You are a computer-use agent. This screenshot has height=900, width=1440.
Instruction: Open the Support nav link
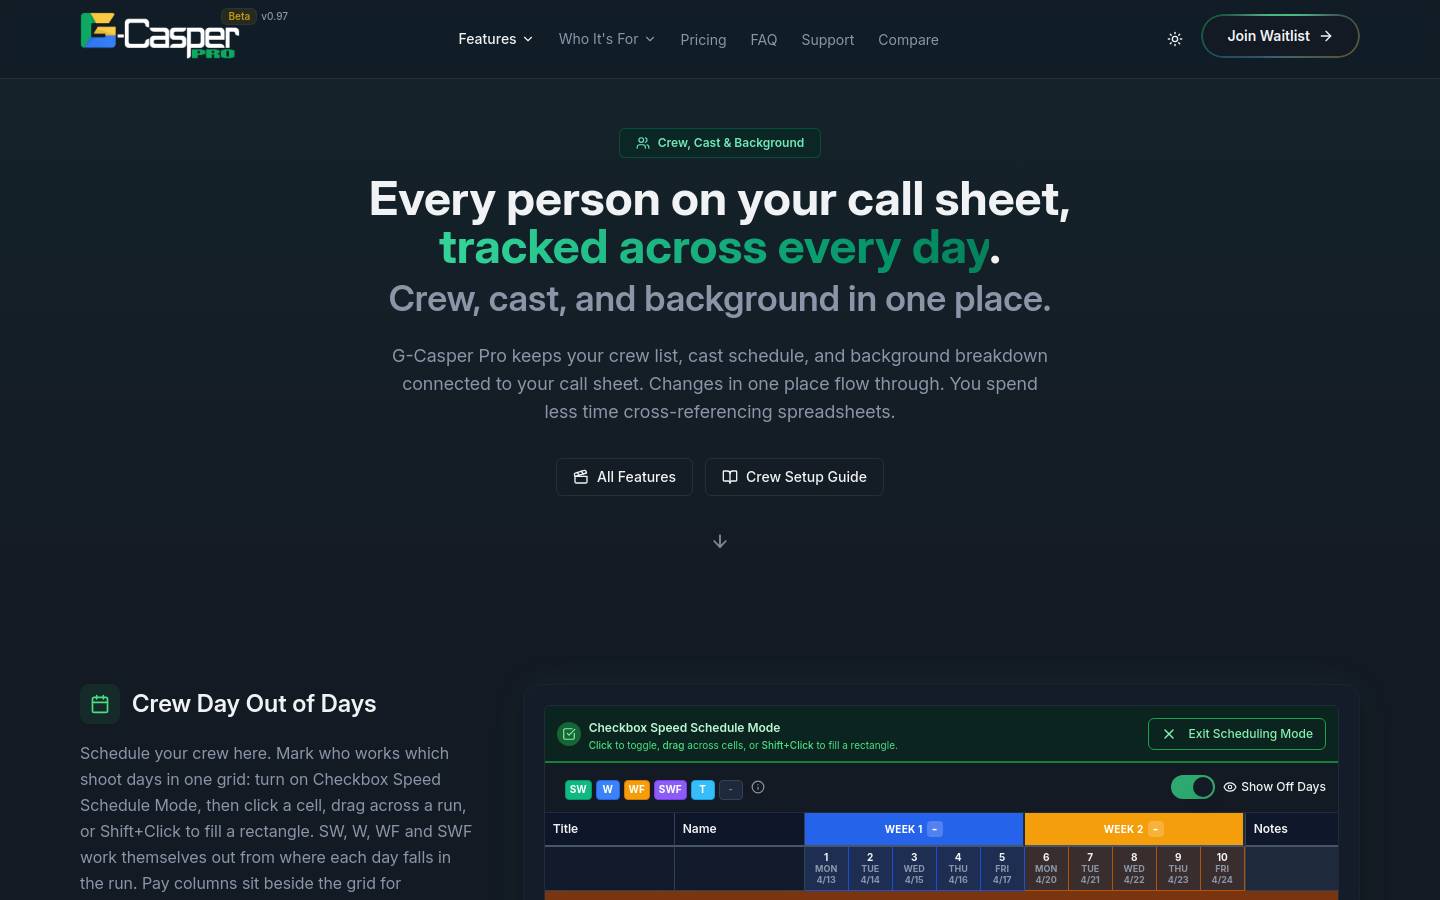tap(828, 40)
